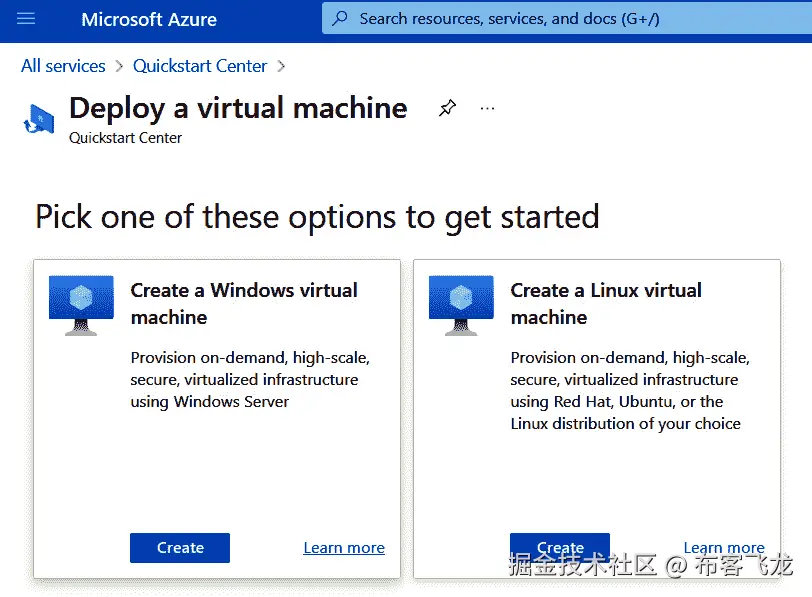Click the Quickstart Center subtitle under the title

[125, 138]
